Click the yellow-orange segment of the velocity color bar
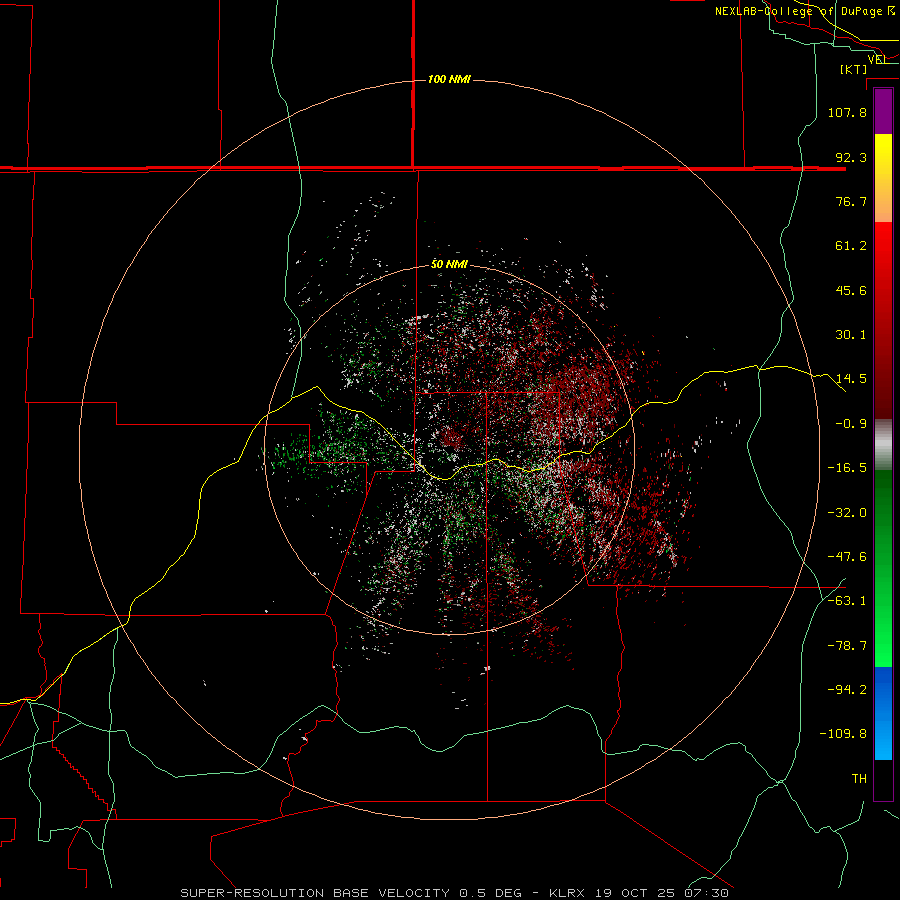 click(883, 178)
